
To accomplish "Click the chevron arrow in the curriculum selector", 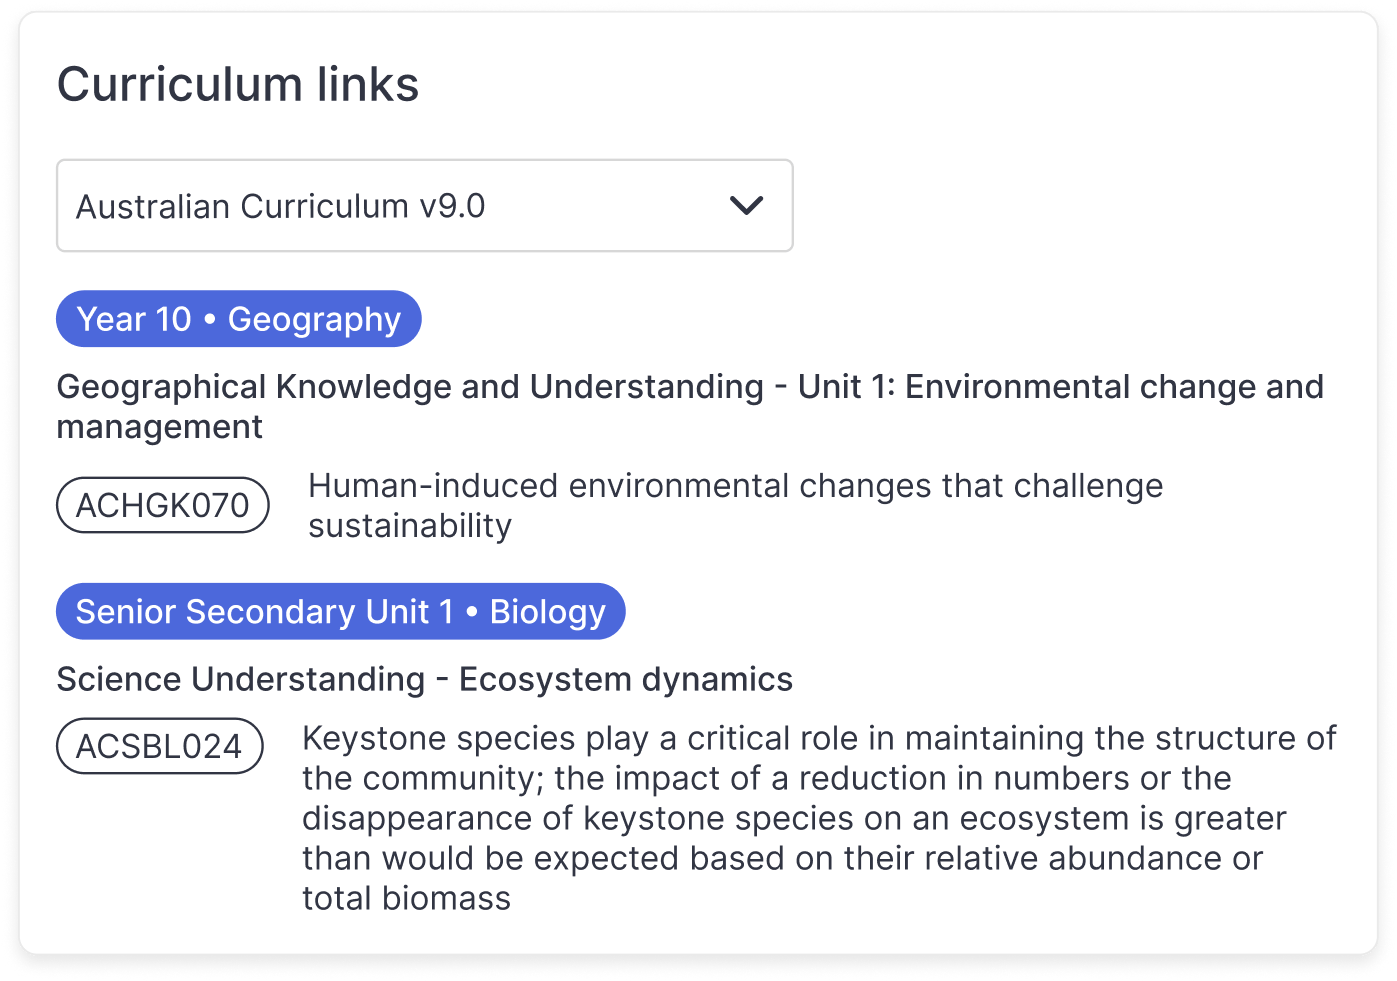I will [746, 206].
